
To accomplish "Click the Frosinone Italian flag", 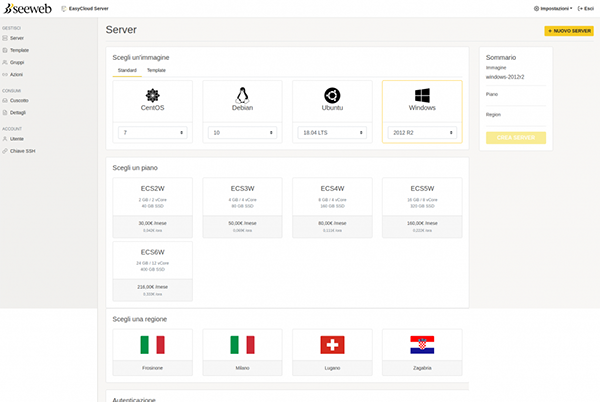I will pyautogui.click(x=153, y=344).
